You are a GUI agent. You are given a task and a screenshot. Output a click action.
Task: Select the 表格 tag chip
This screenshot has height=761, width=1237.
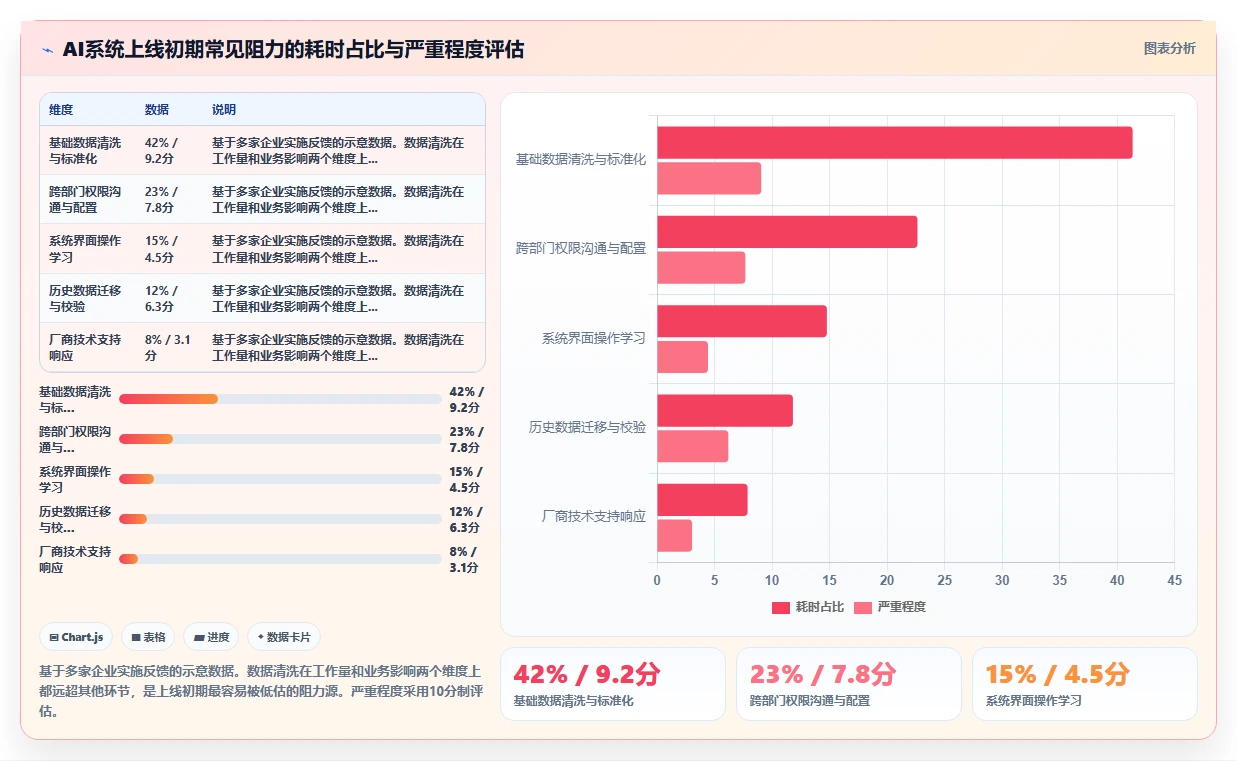[x=148, y=637]
